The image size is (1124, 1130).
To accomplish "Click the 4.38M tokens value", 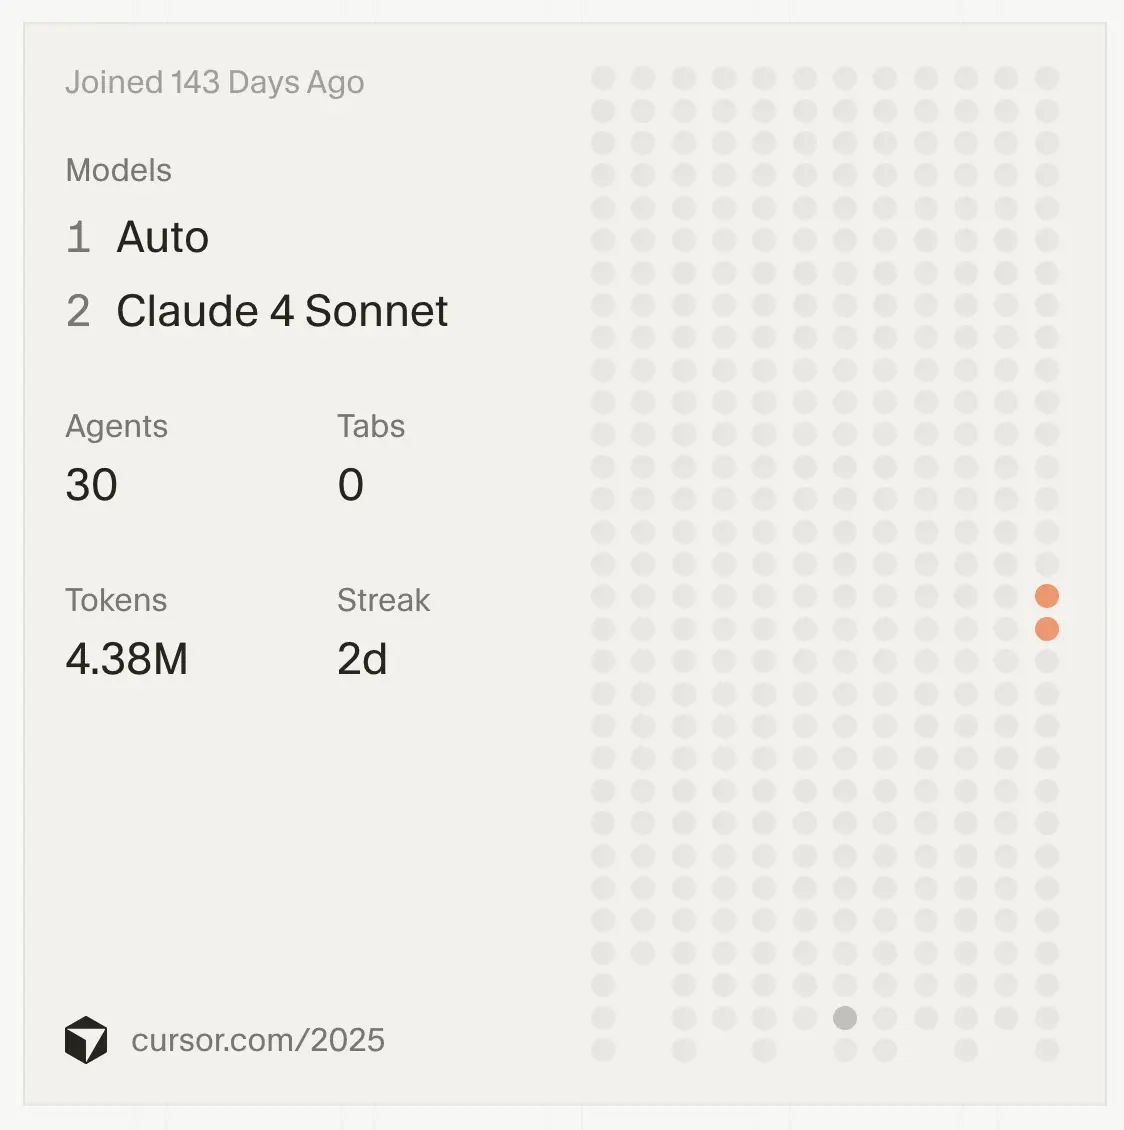I will [x=127, y=659].
